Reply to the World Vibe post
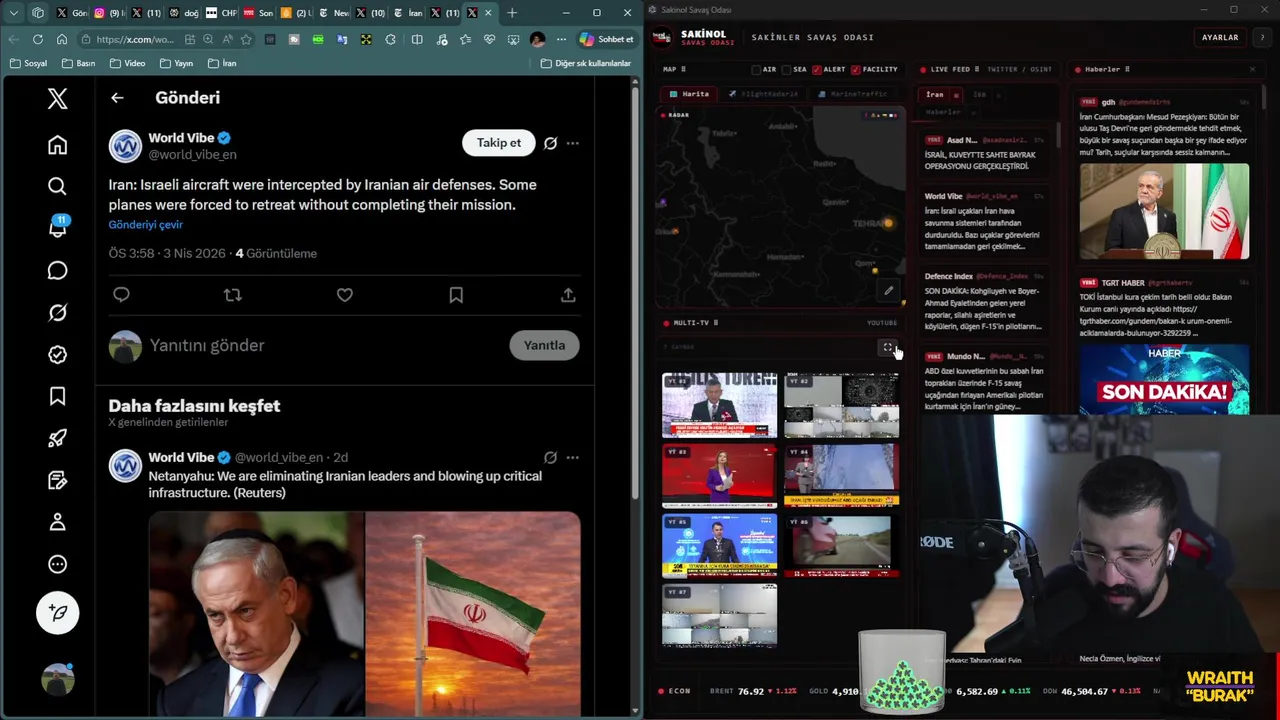The height and width of the screenshot is (720, 1280). coord(121,295)
